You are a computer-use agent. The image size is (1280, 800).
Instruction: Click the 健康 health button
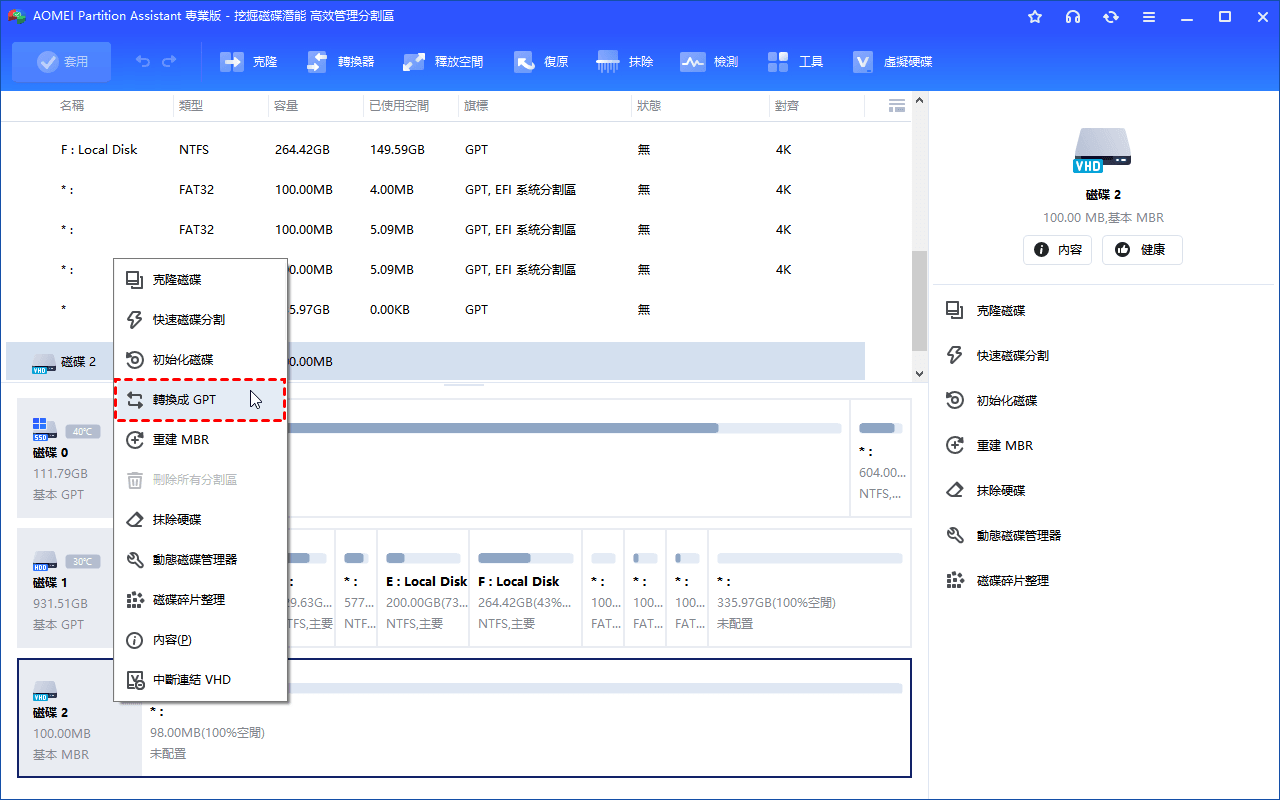coord(1141,250)
